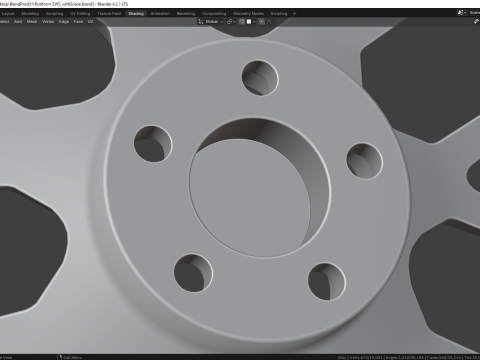The width and height of the screenshot is (480, 360).
Task: Open the proportional editing falloff dropdown
Action: point(270,22)
